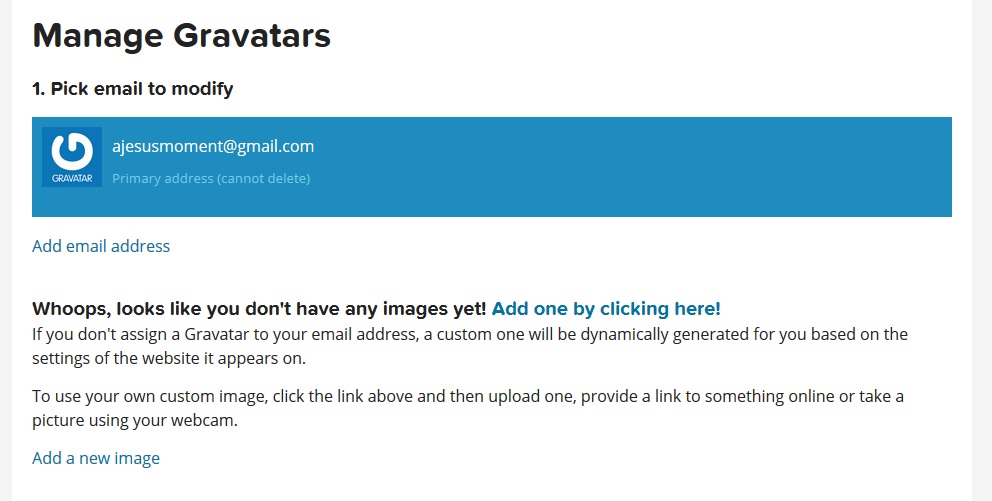Click the 'If you don't assign a Gravatar' paragraph

pyautogui.click(x=470, y=346)
